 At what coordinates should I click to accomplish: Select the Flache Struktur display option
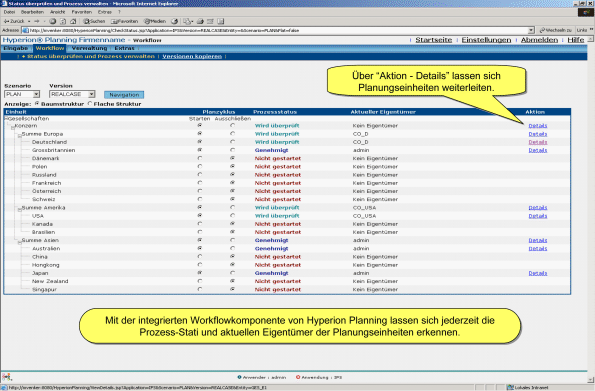(x=90, y=103)
